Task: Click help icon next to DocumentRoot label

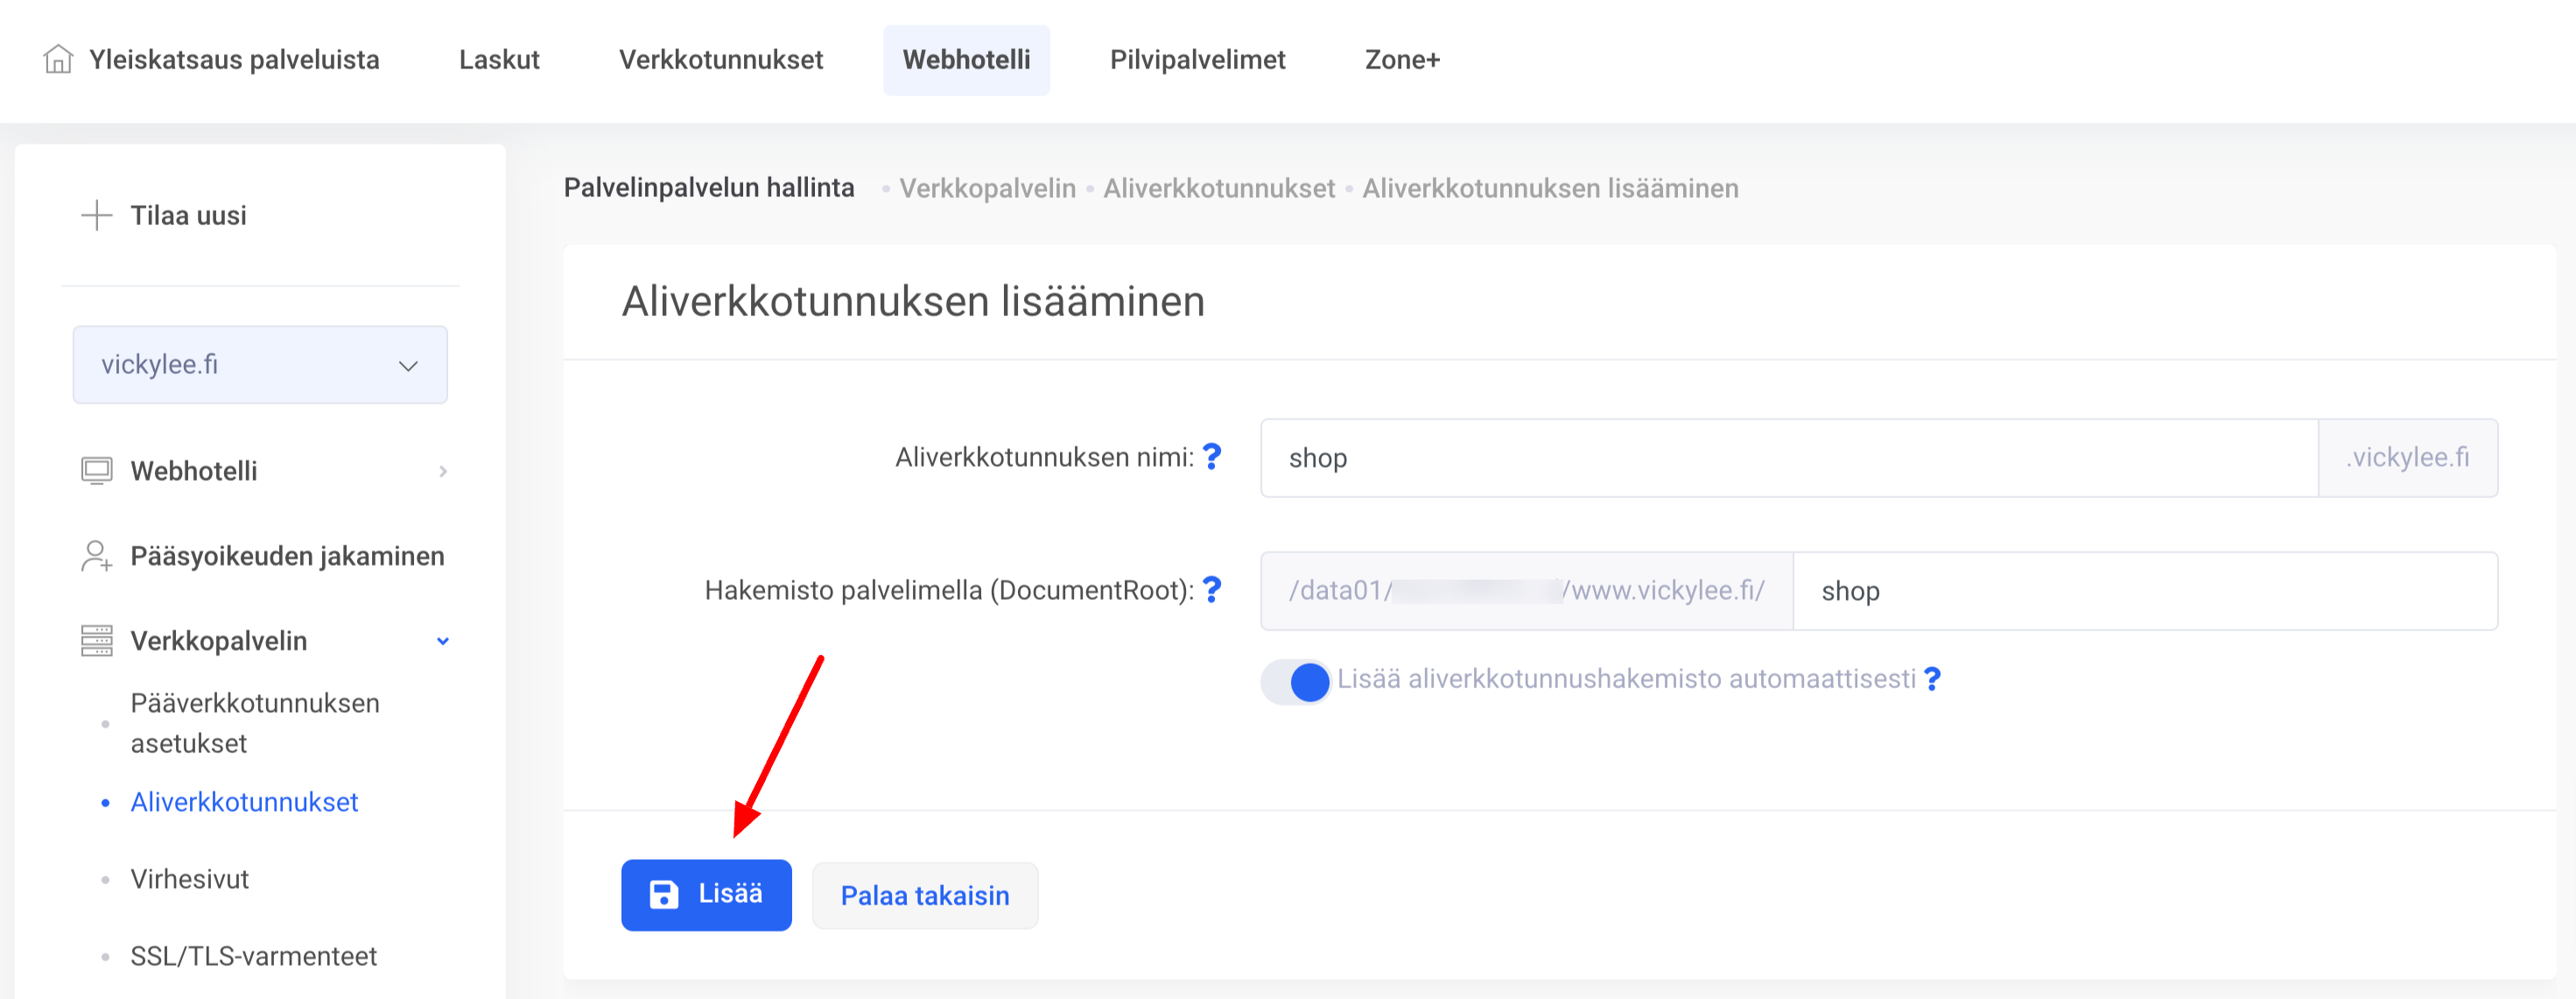Action: (1212, 590)
